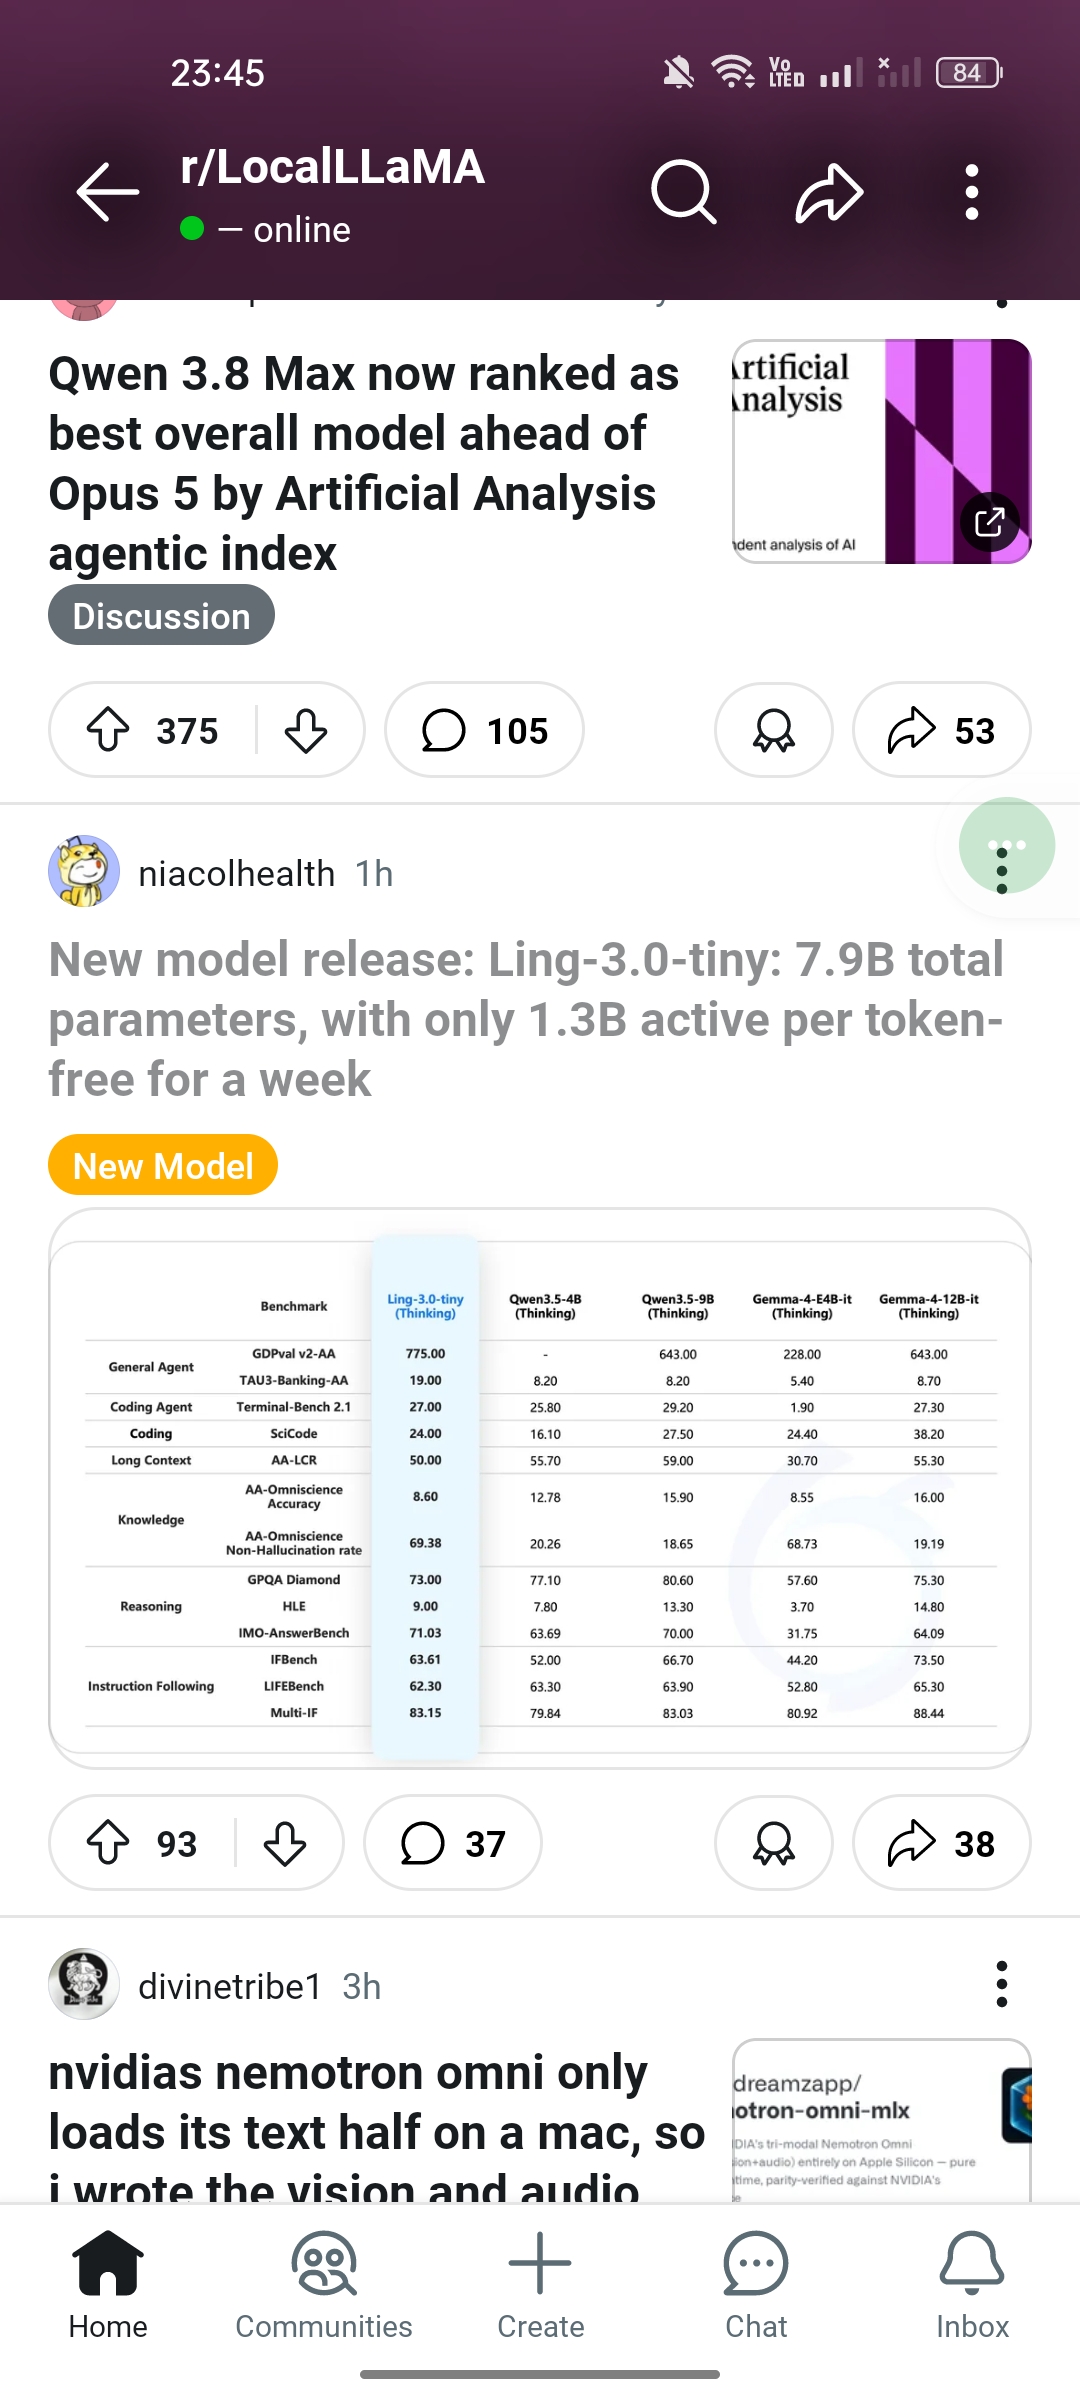The image size is (1080, 2400).
Task: Tap the share arrow in the top header
Action: tap(829, 191)
